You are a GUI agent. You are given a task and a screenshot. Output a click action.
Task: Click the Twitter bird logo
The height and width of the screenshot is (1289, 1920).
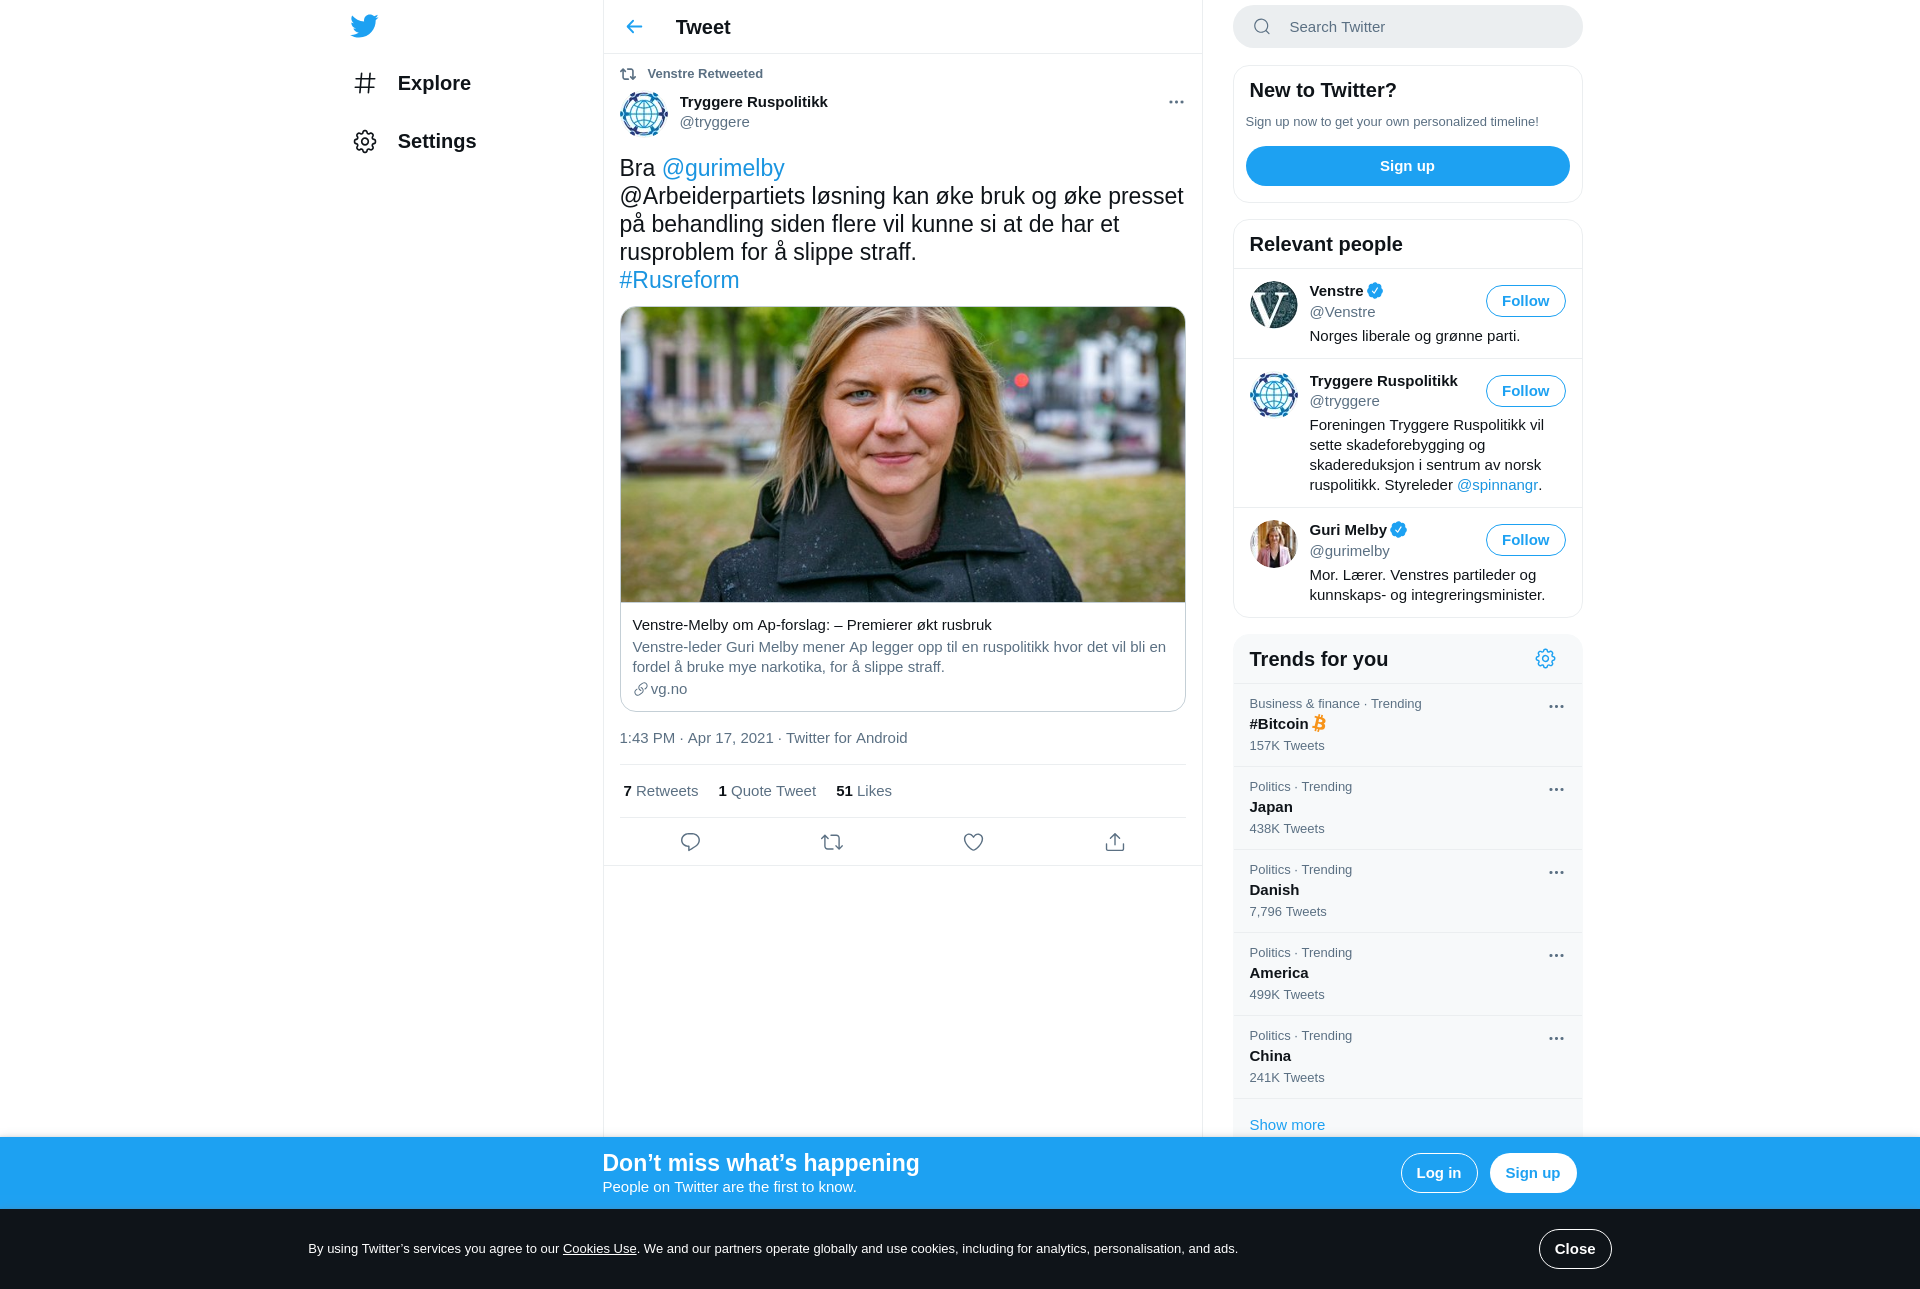(364, 26)
